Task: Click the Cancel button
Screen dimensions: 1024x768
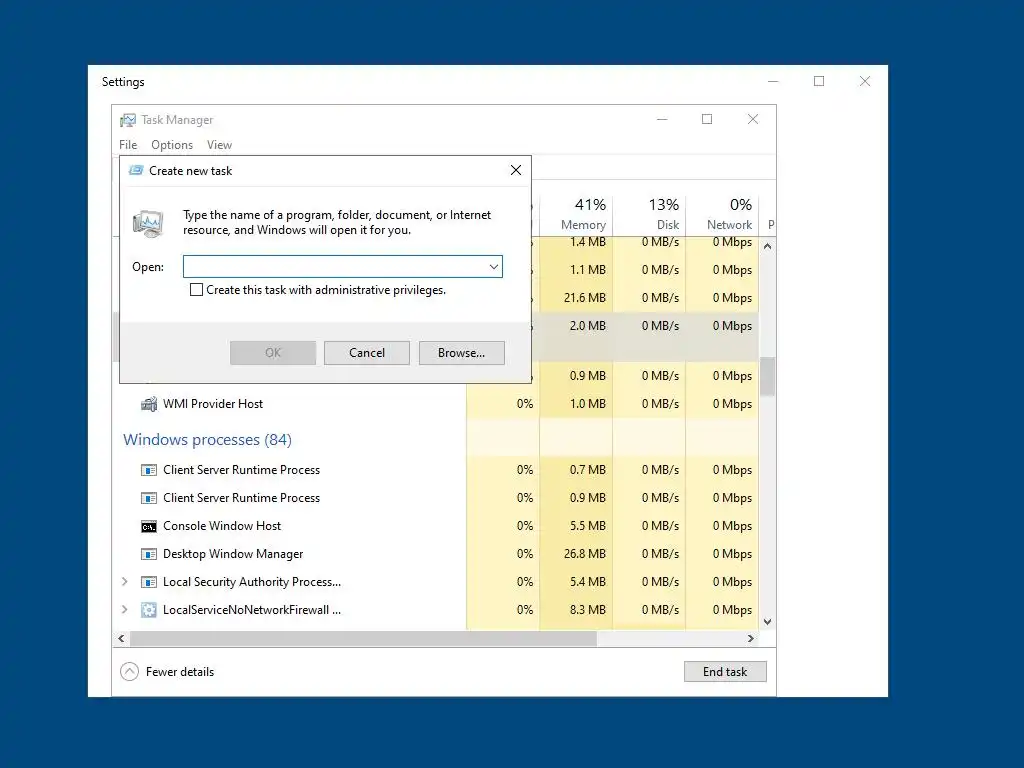Action: pyautogui.click(x=367, y=353)
